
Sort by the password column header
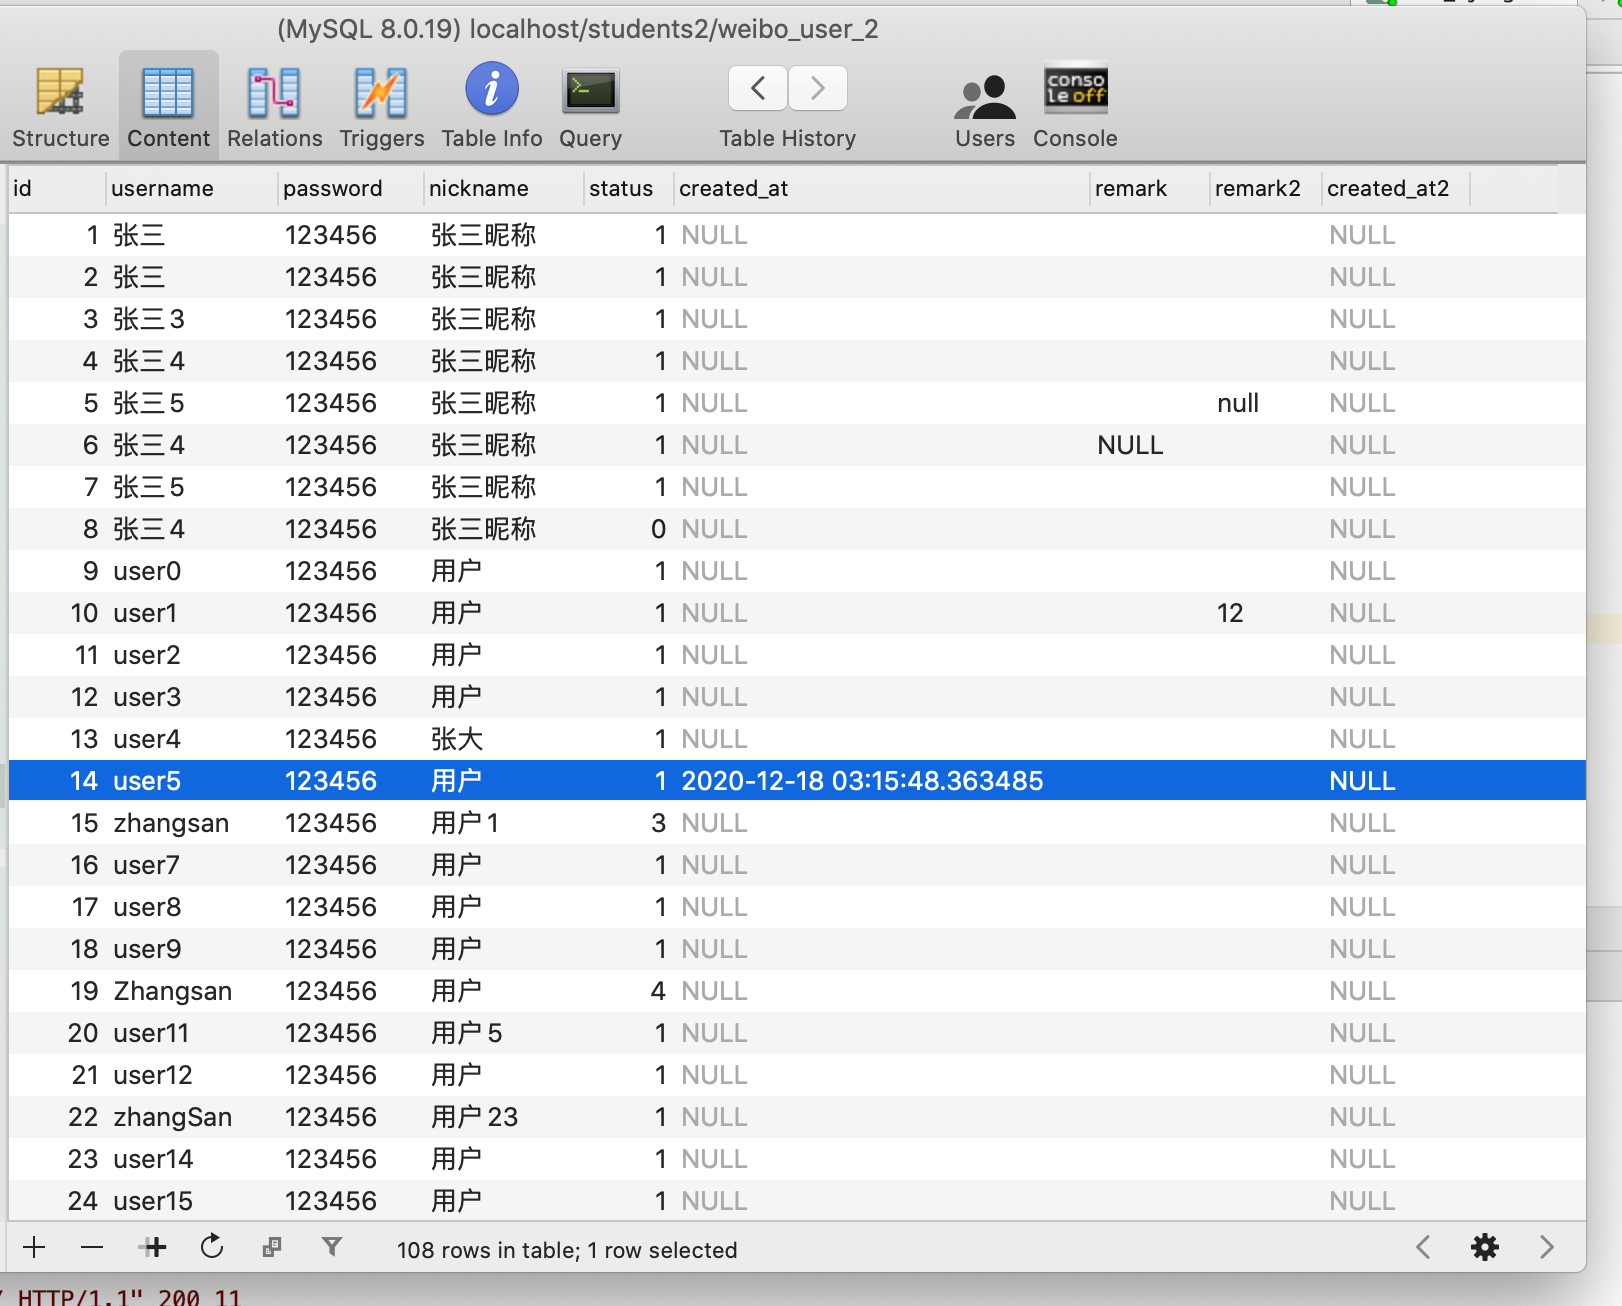tap(351, 188)
